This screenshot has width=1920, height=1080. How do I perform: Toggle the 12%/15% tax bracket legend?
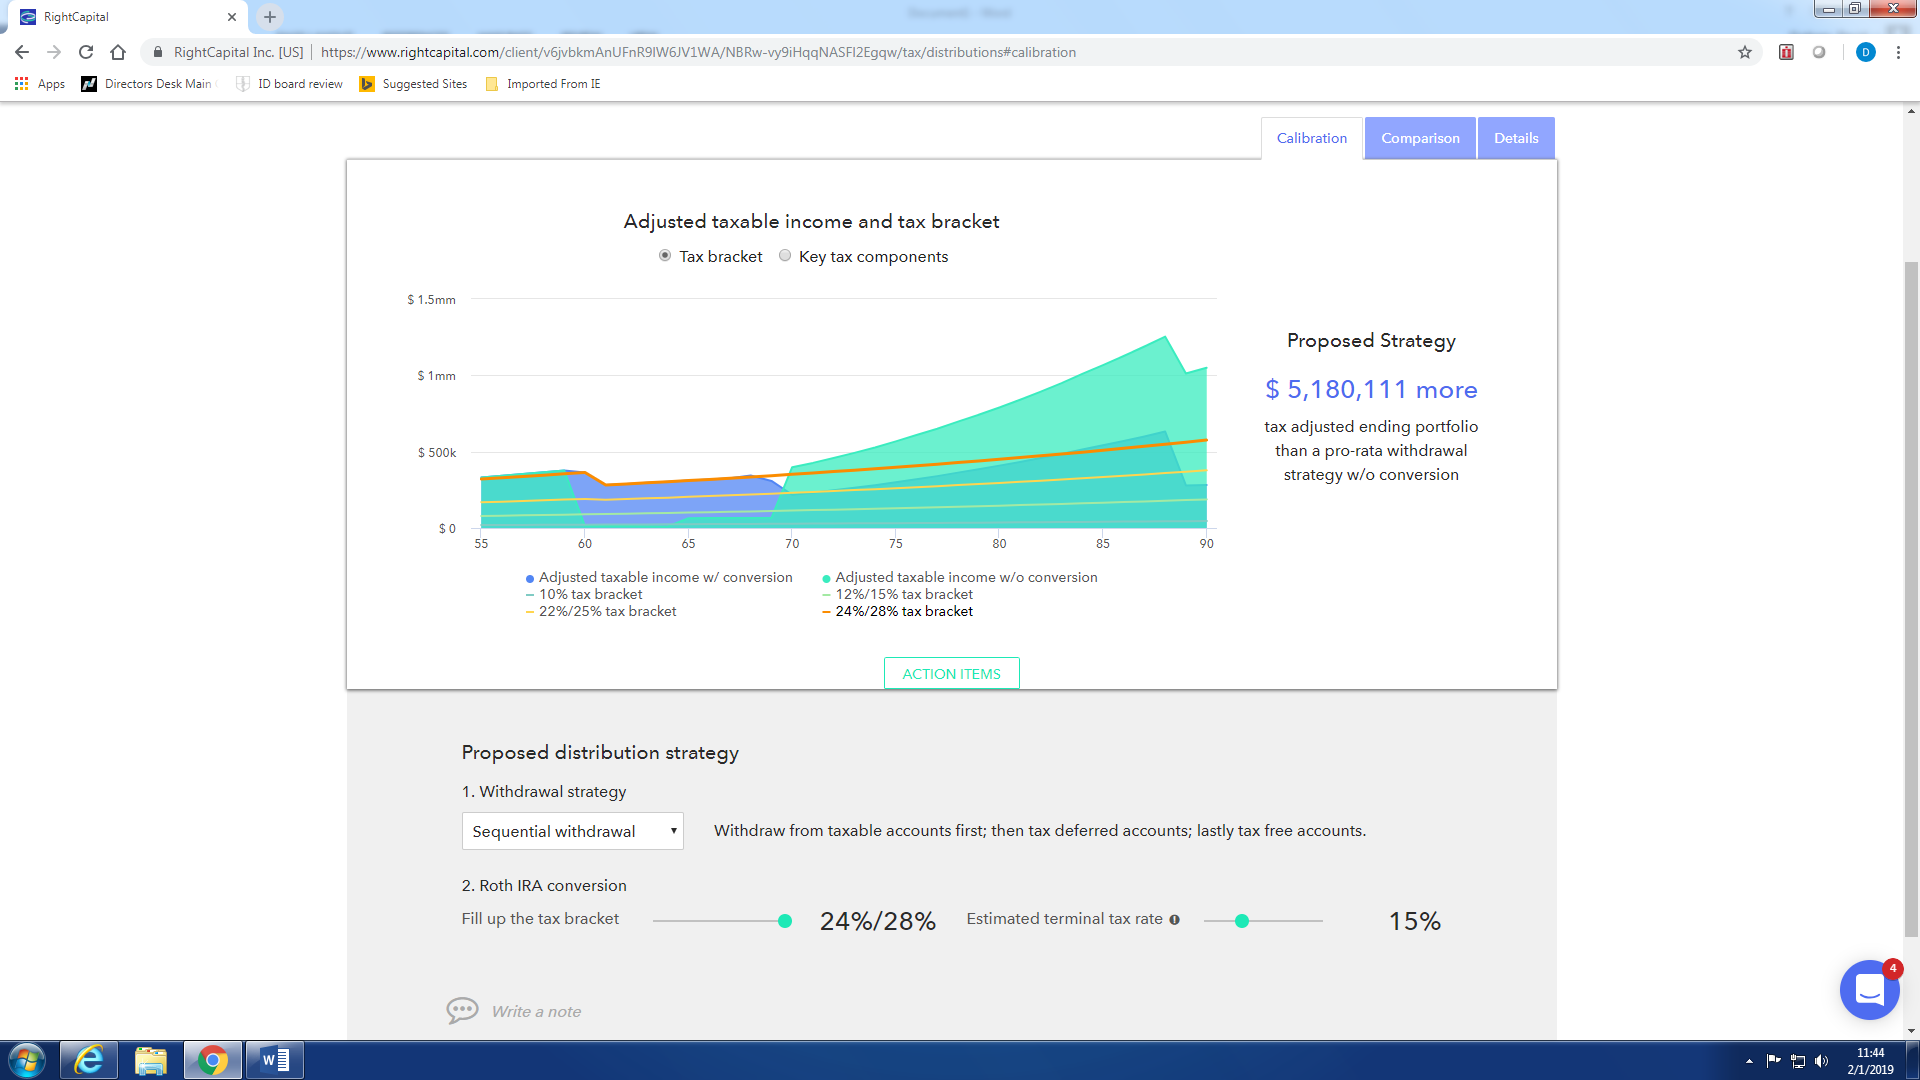tap(897, 594)
